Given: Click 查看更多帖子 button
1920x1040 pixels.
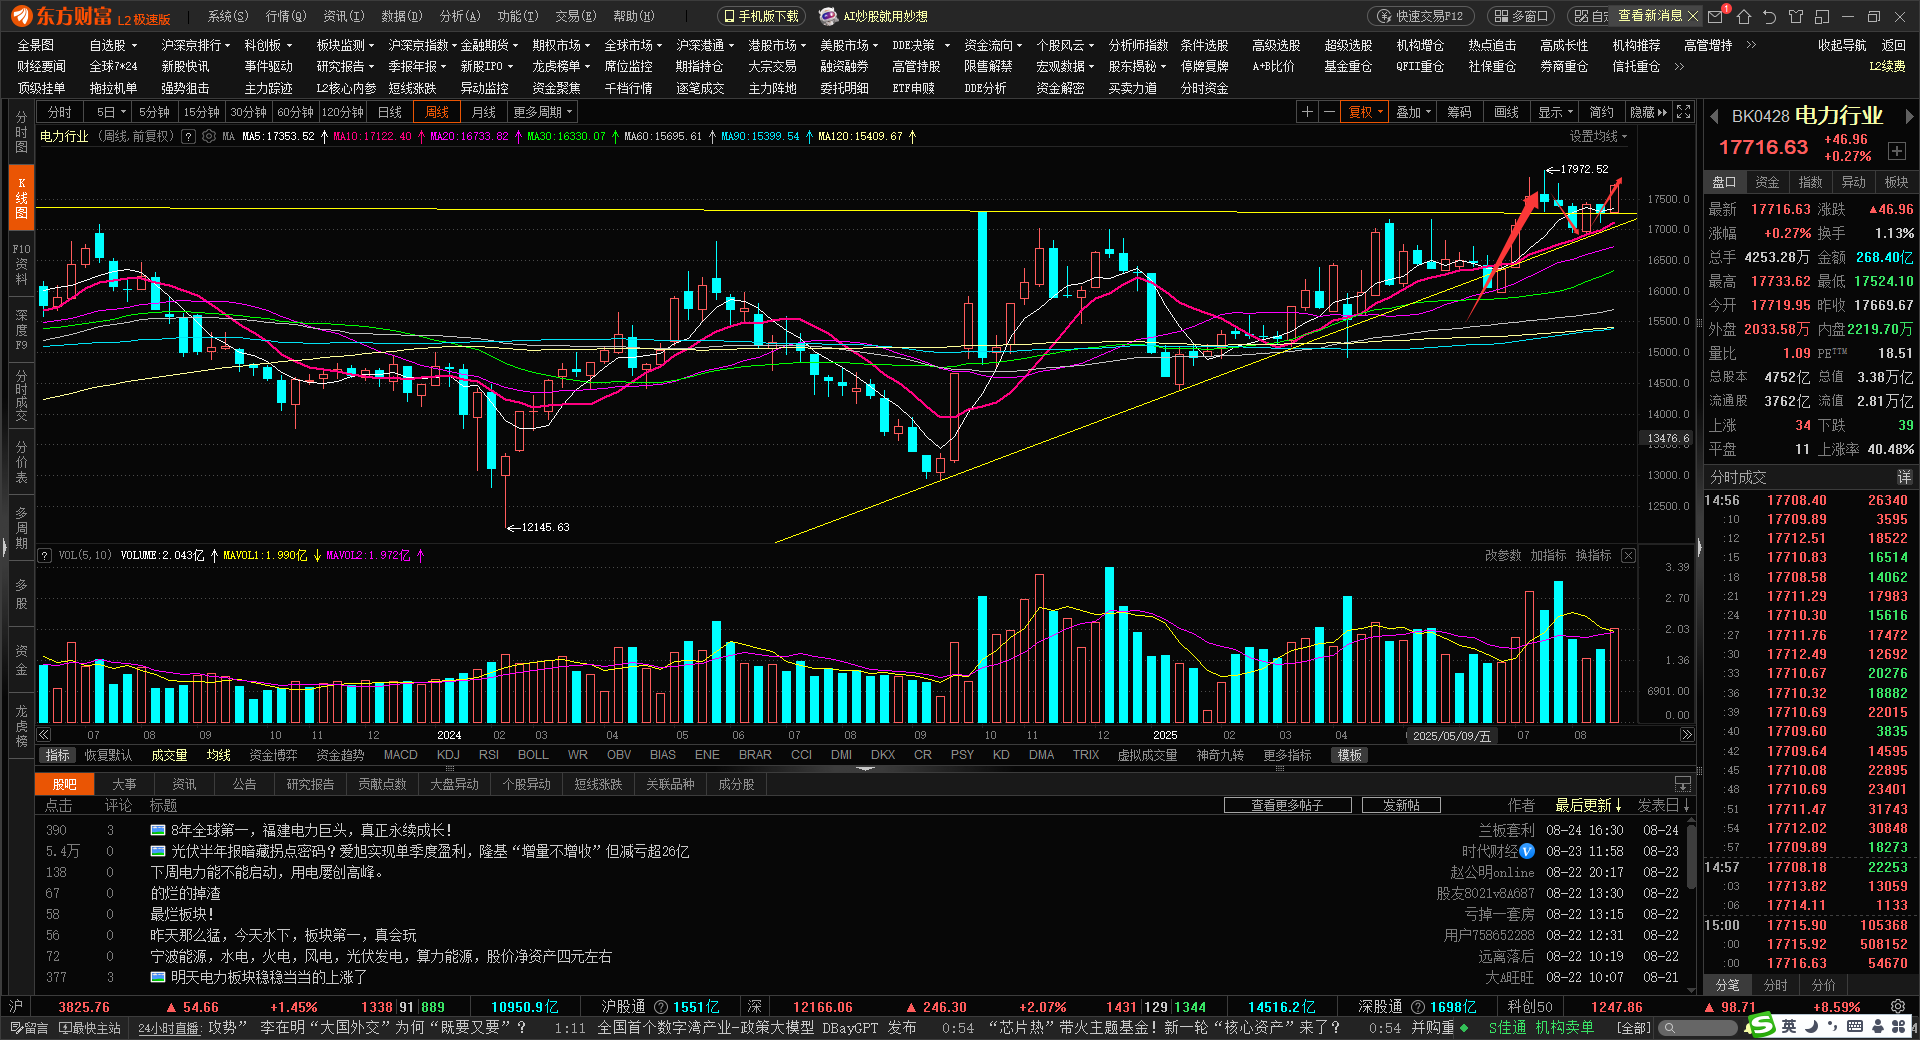Looking at the screenshot, I should (x=1287, y=805).
